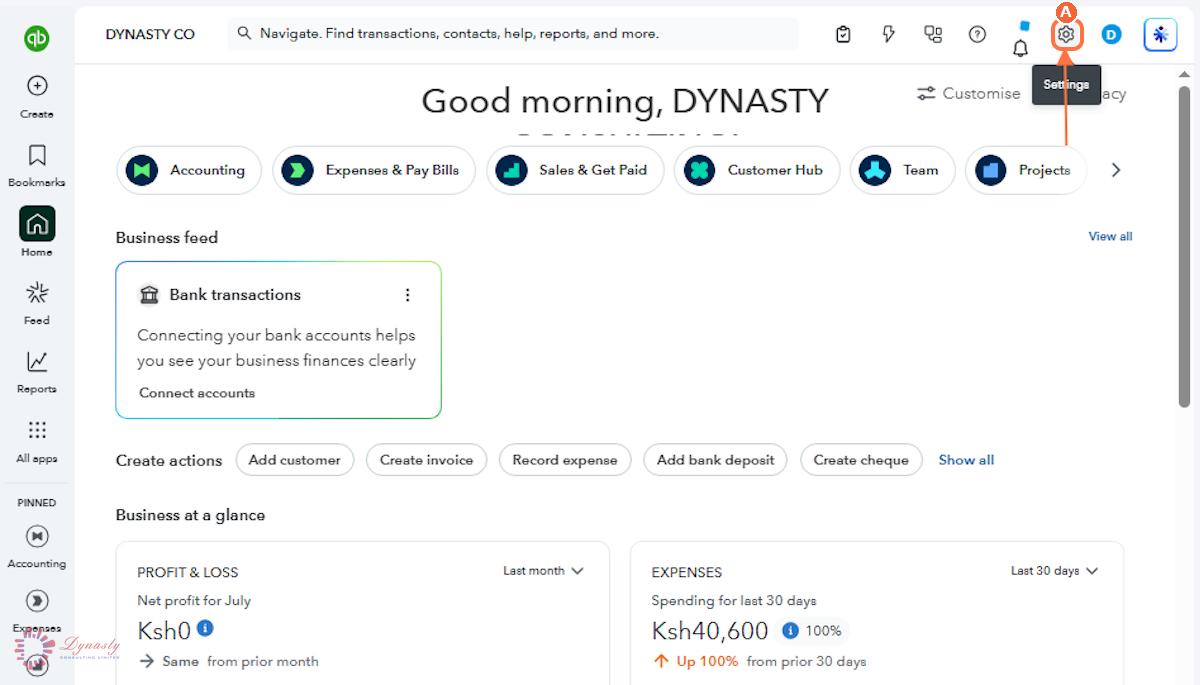1200x685 pixels.
Task: Open the Help question mark icon
Action: (978, 35)
